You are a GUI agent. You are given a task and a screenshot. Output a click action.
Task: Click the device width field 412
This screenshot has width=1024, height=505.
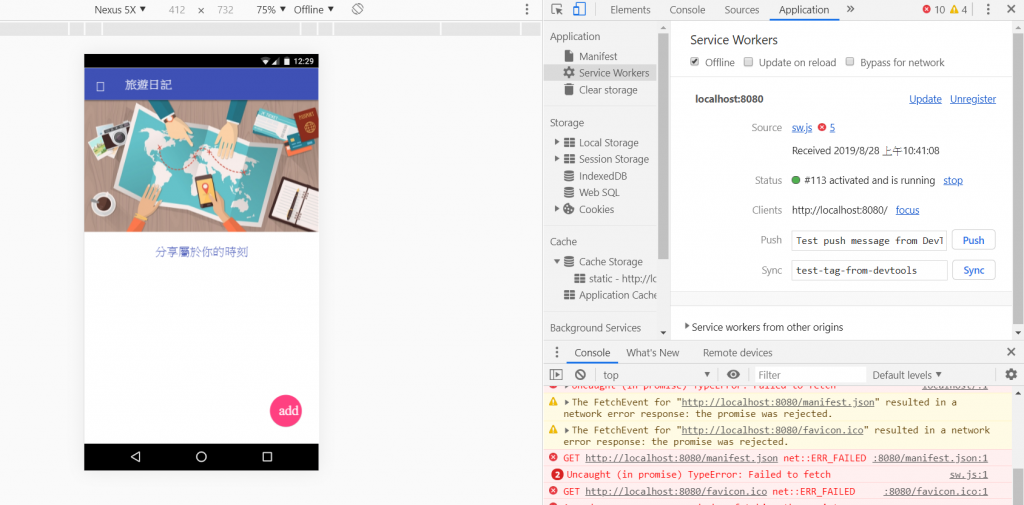pos(176,10)
